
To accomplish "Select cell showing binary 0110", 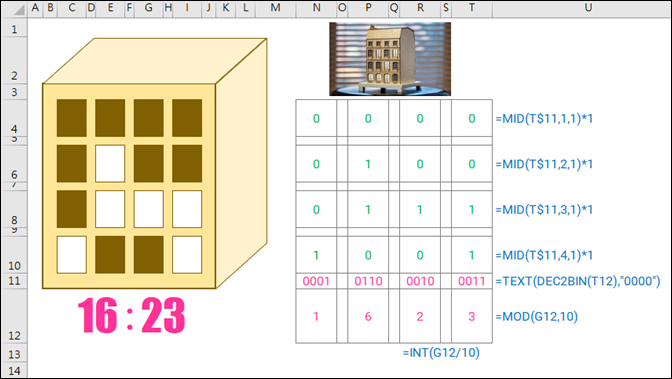I will tap(368, 281).
